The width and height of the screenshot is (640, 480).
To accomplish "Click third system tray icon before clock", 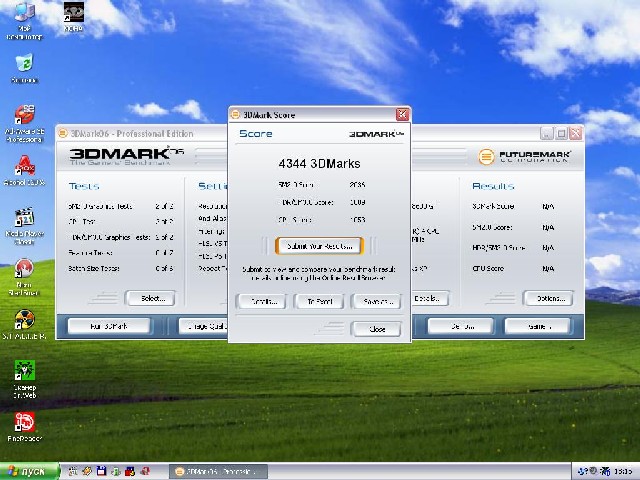I will [606, 471].
